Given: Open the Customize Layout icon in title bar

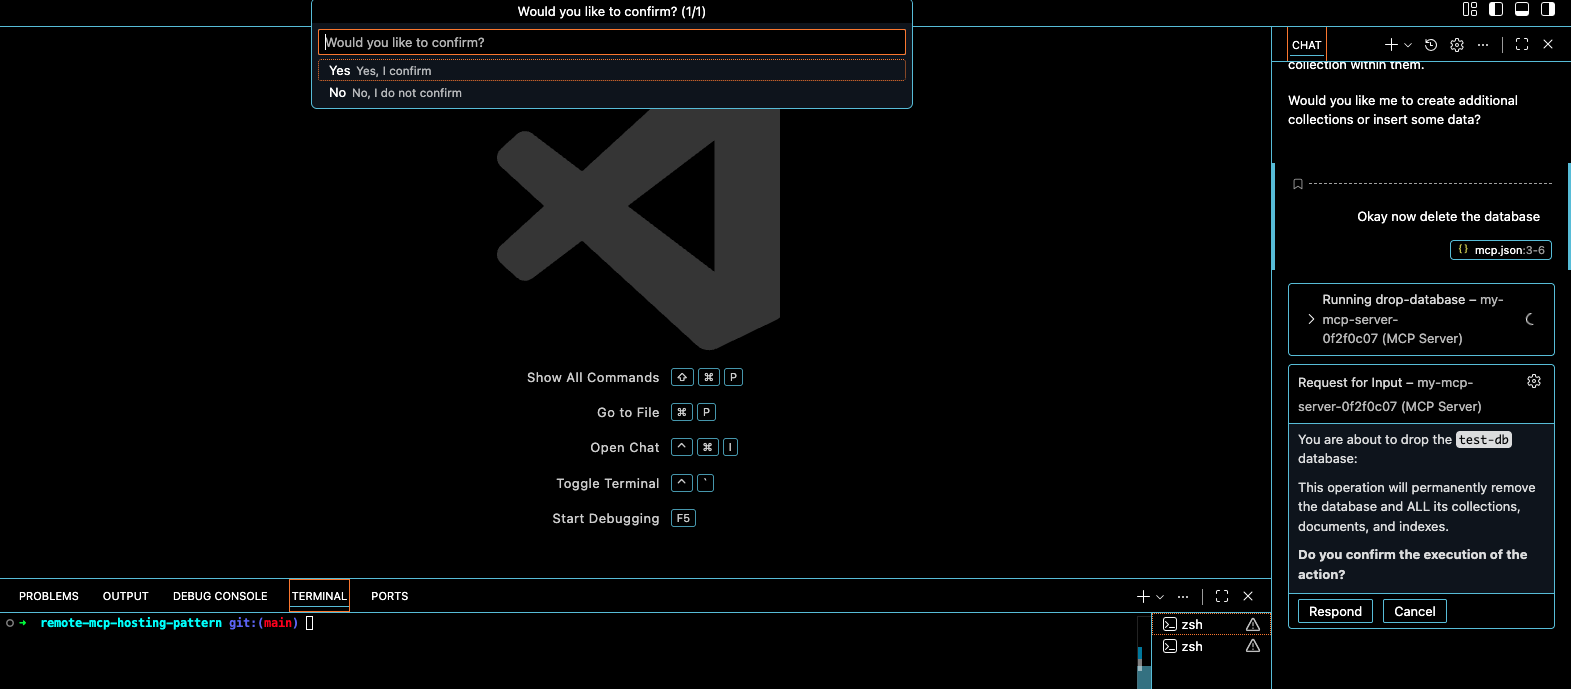Looking at the screenshot, I should pos(1469,9).
